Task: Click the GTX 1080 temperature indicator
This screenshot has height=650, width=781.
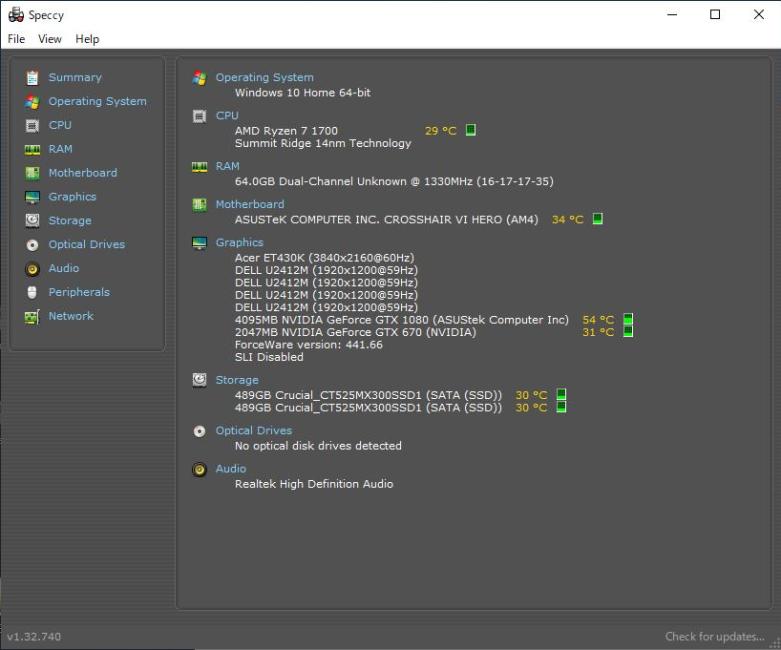Action: pyautogui.click(x=628, y=320)
